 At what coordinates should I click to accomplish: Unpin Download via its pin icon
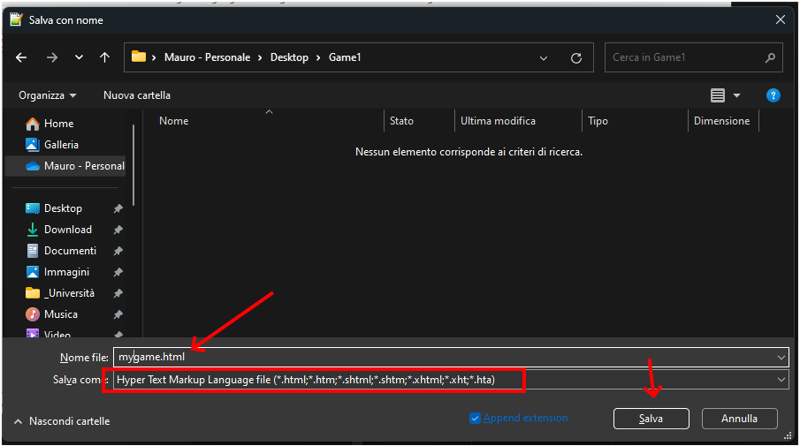[x=118, y=230]
